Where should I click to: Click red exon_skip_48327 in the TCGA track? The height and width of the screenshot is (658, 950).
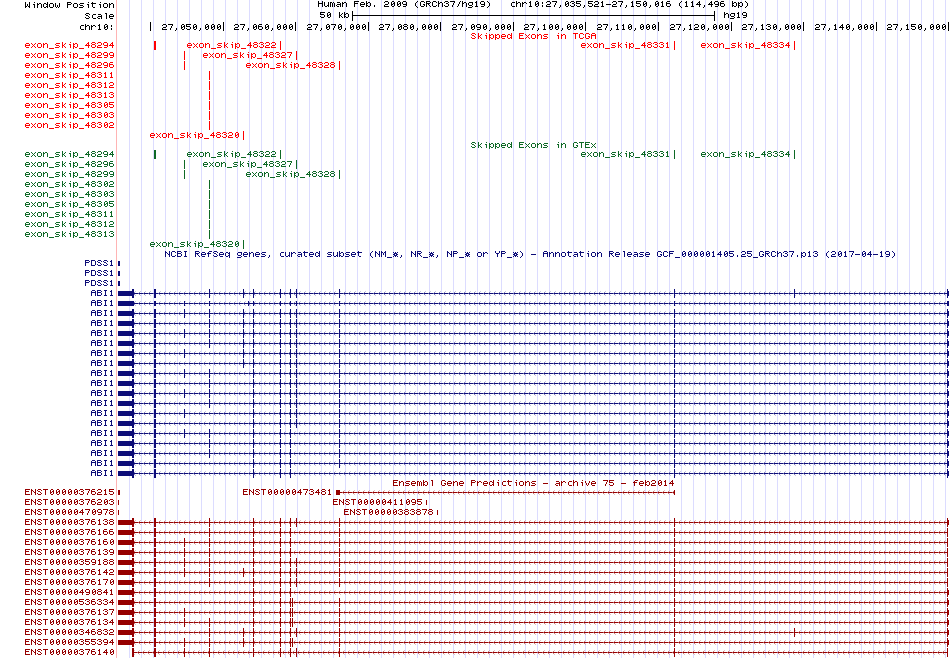(247, 55)
